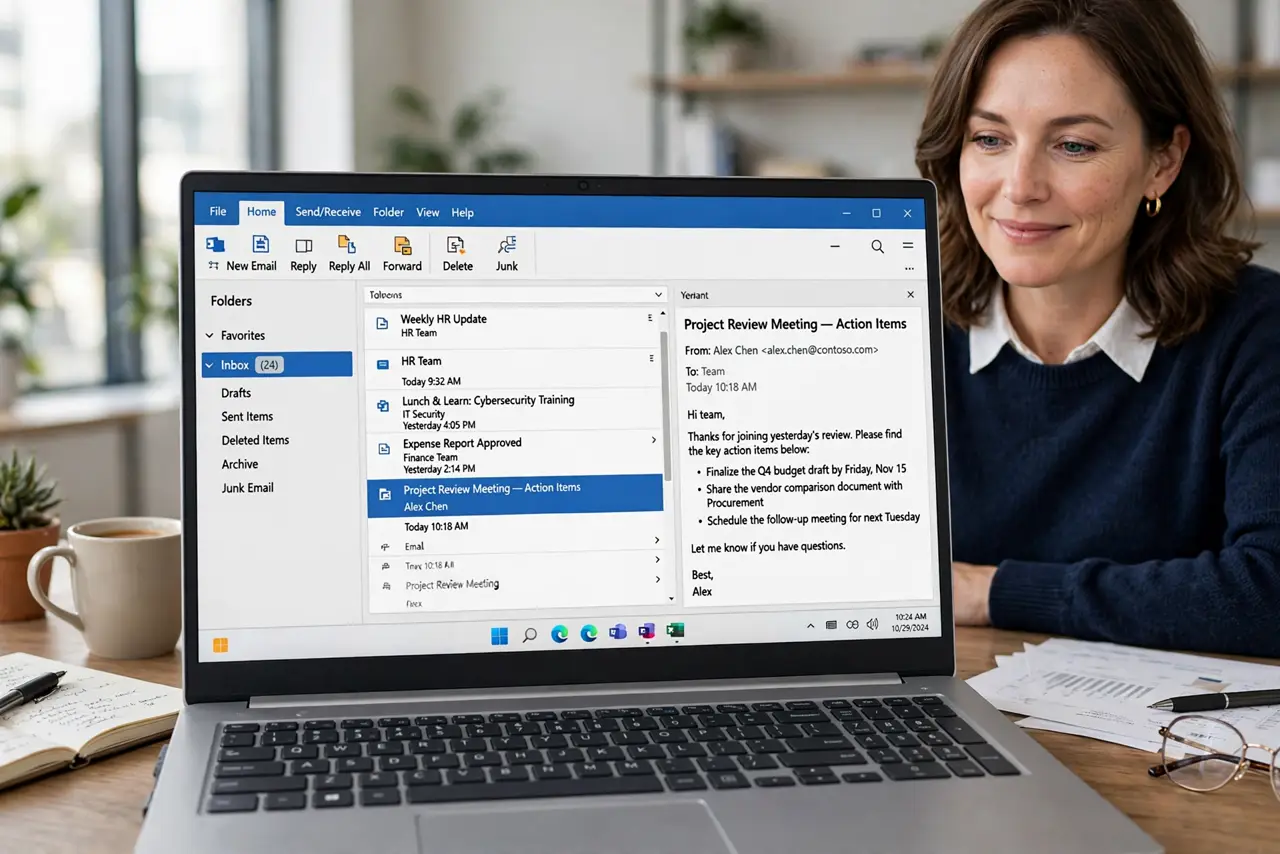1280x854 pixels.
Task: Open Teams from the taskbar
Action: 618,632
